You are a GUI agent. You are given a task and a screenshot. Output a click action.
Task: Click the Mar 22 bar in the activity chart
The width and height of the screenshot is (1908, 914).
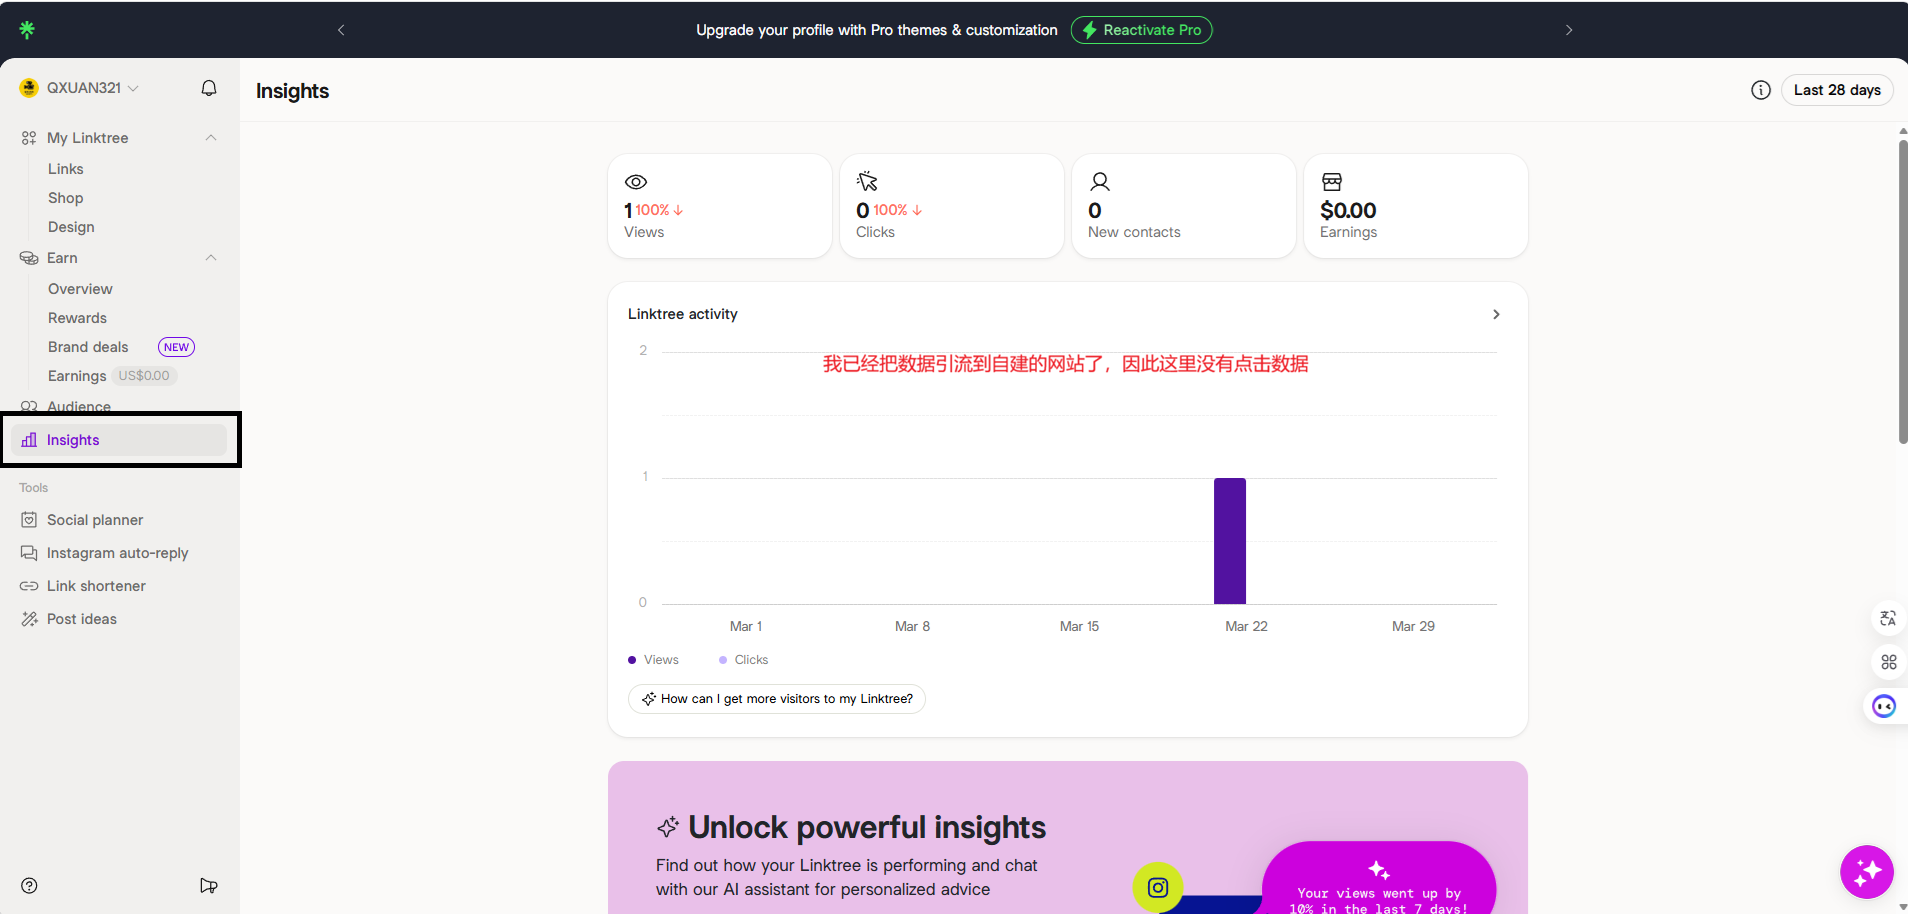click(1229, 541)
